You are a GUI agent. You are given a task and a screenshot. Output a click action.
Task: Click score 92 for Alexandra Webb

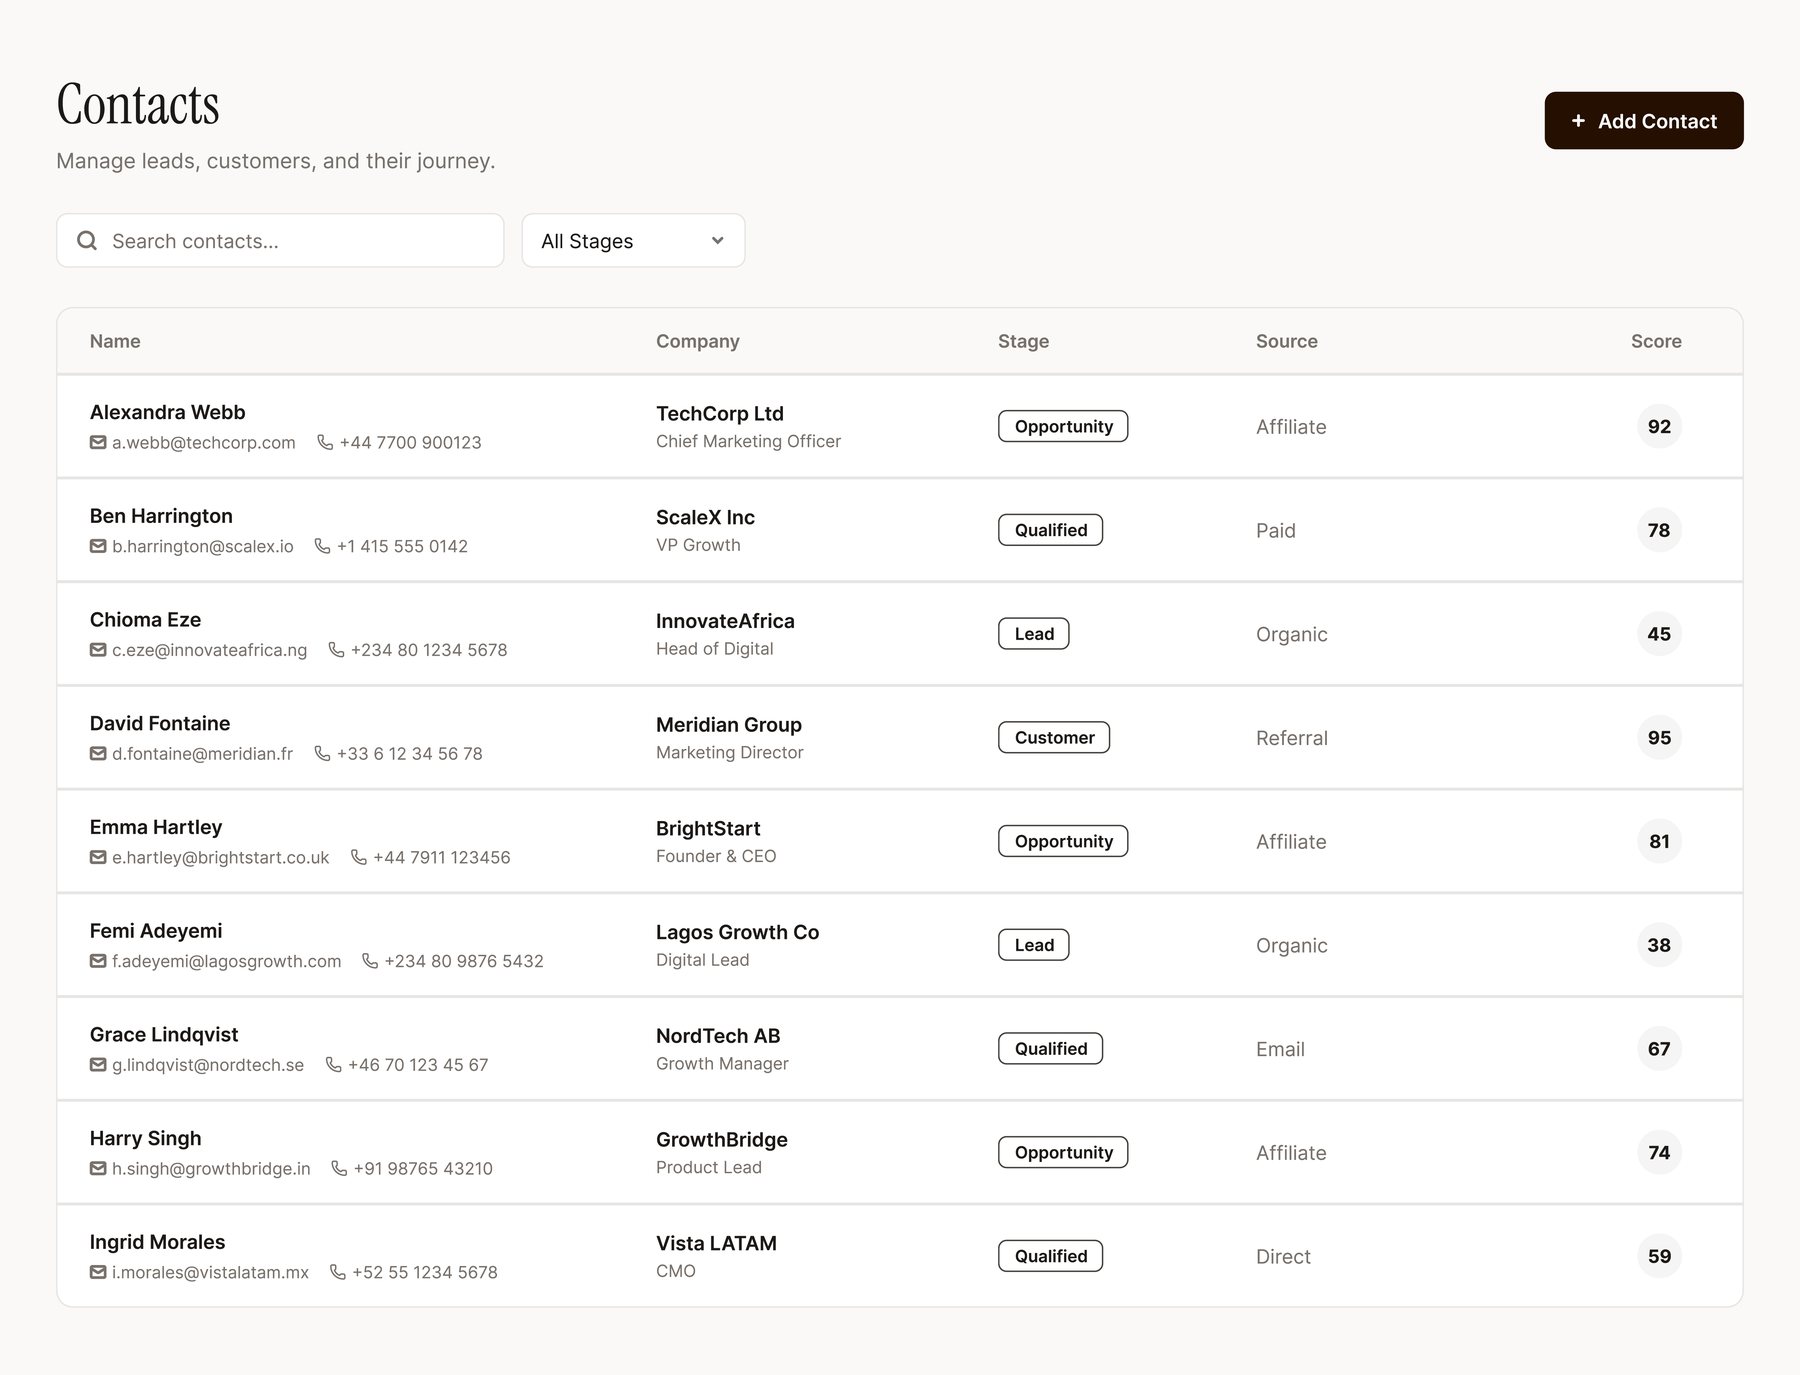coord(1659,426)
